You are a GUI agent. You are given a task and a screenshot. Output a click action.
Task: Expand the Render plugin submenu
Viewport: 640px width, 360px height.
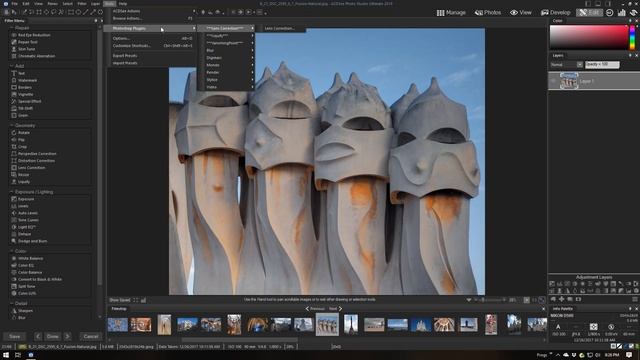[x=226, y=73]
